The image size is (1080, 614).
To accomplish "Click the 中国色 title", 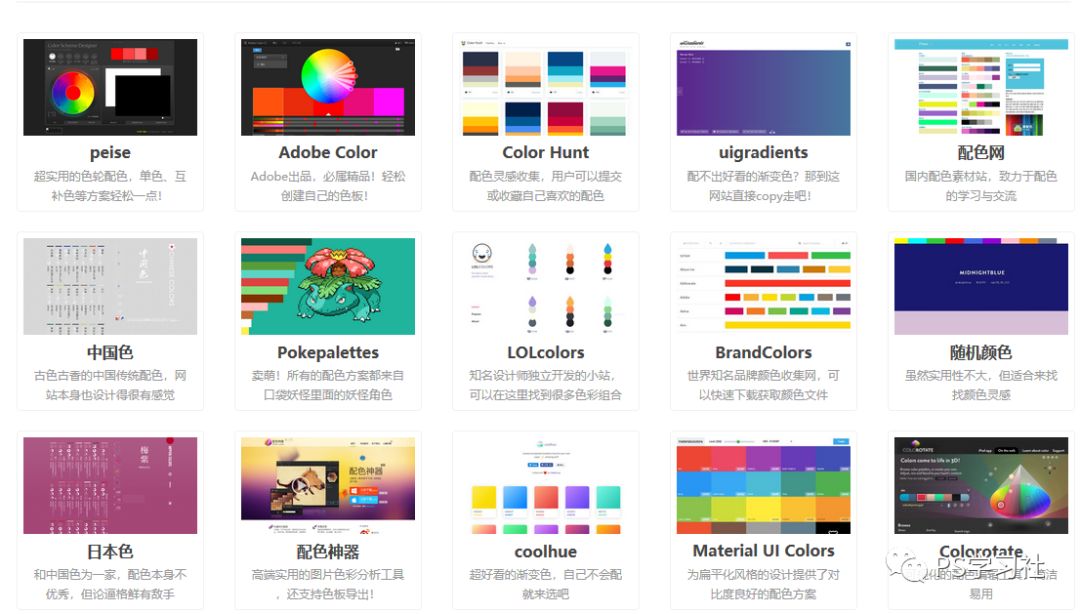I will point(110,352).
